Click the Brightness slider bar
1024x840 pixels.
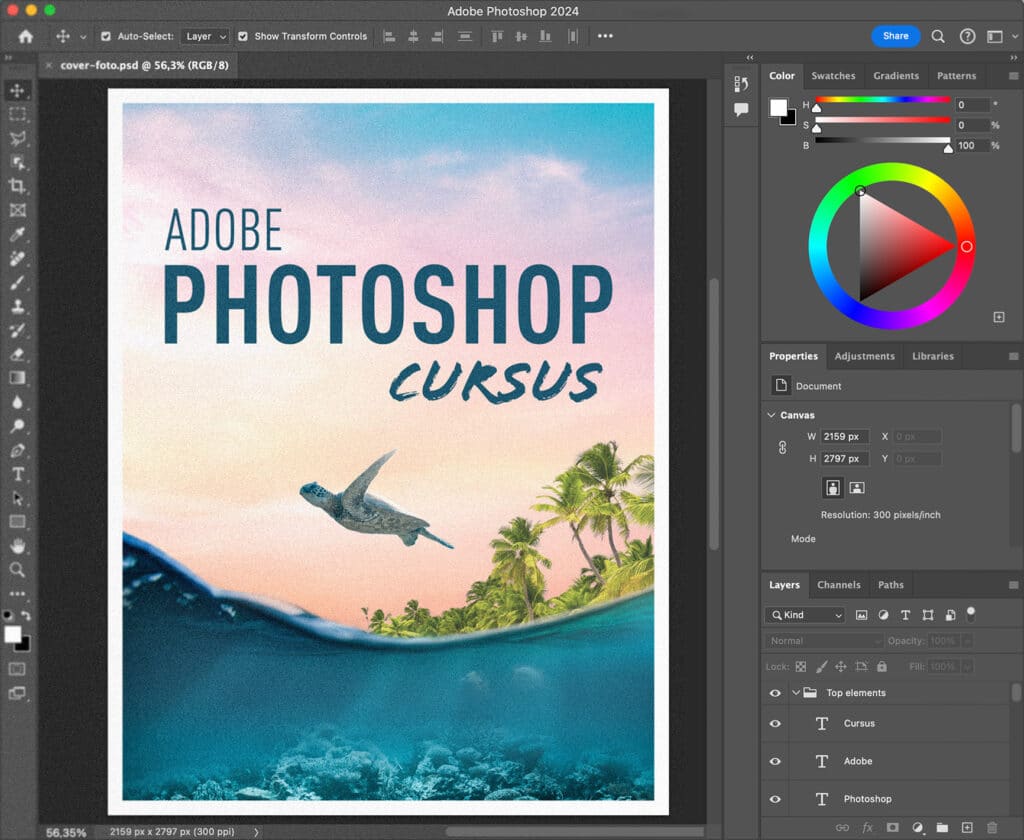coord(883,140)
